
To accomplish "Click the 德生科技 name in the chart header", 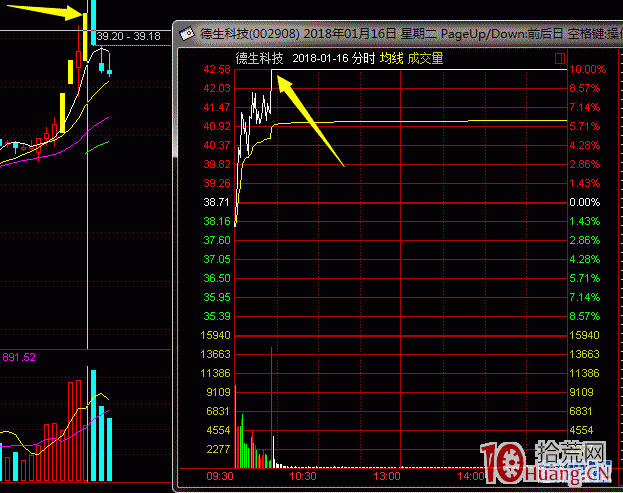I will 259,58.
